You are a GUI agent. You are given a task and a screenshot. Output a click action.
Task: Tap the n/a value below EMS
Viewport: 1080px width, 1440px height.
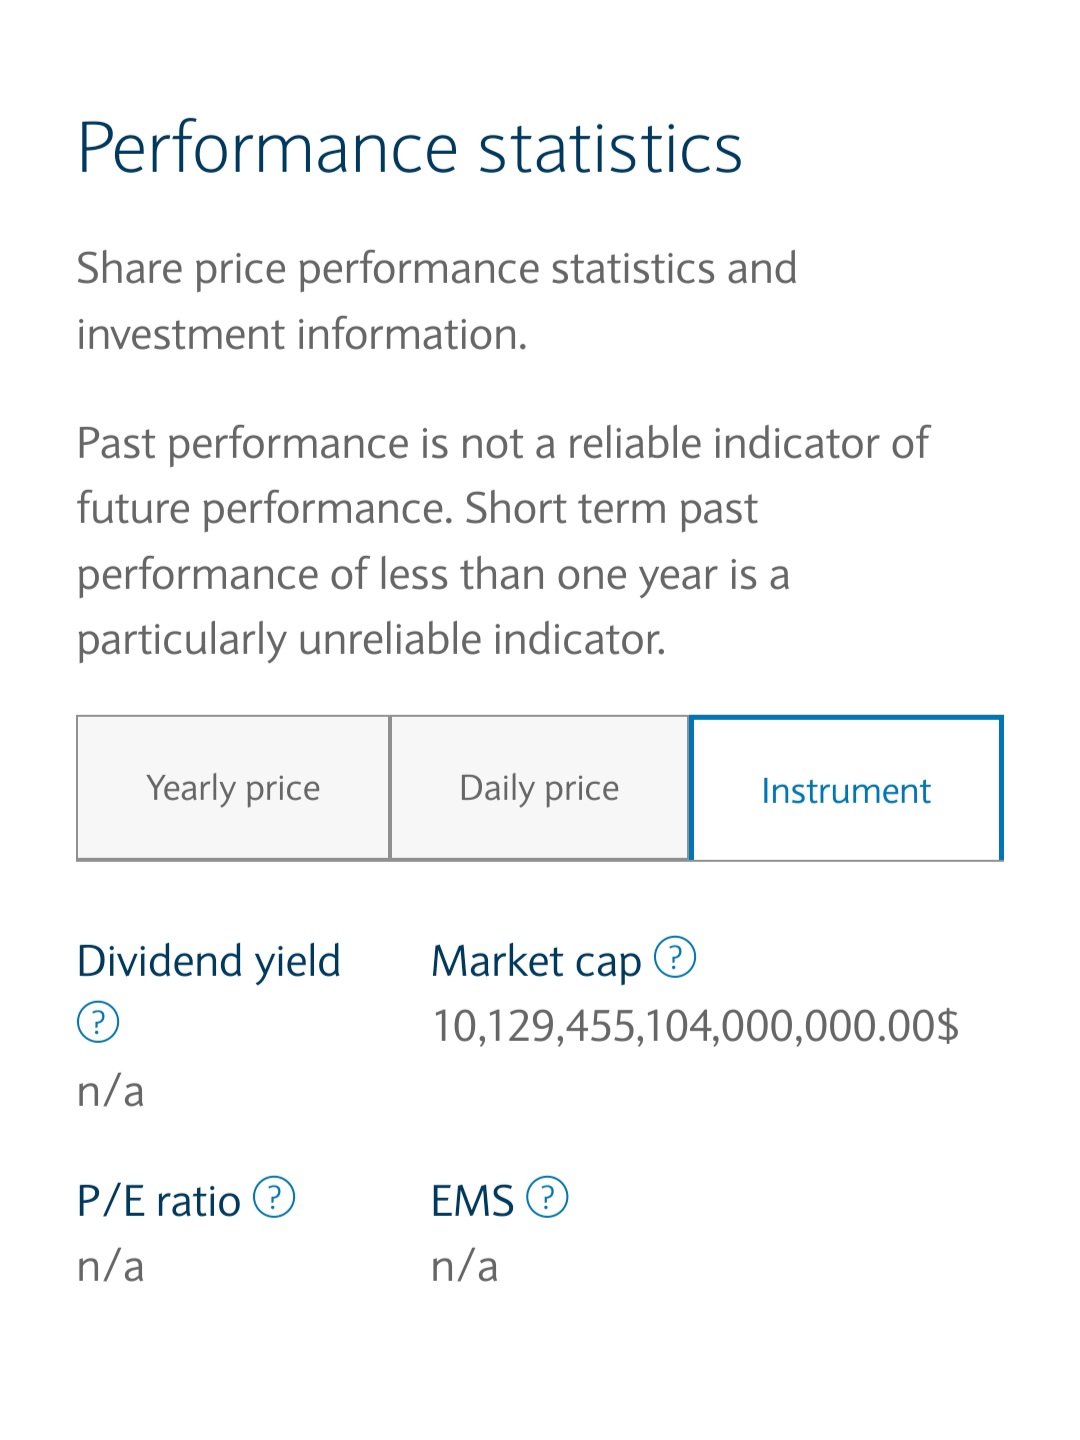[464, 1266]
